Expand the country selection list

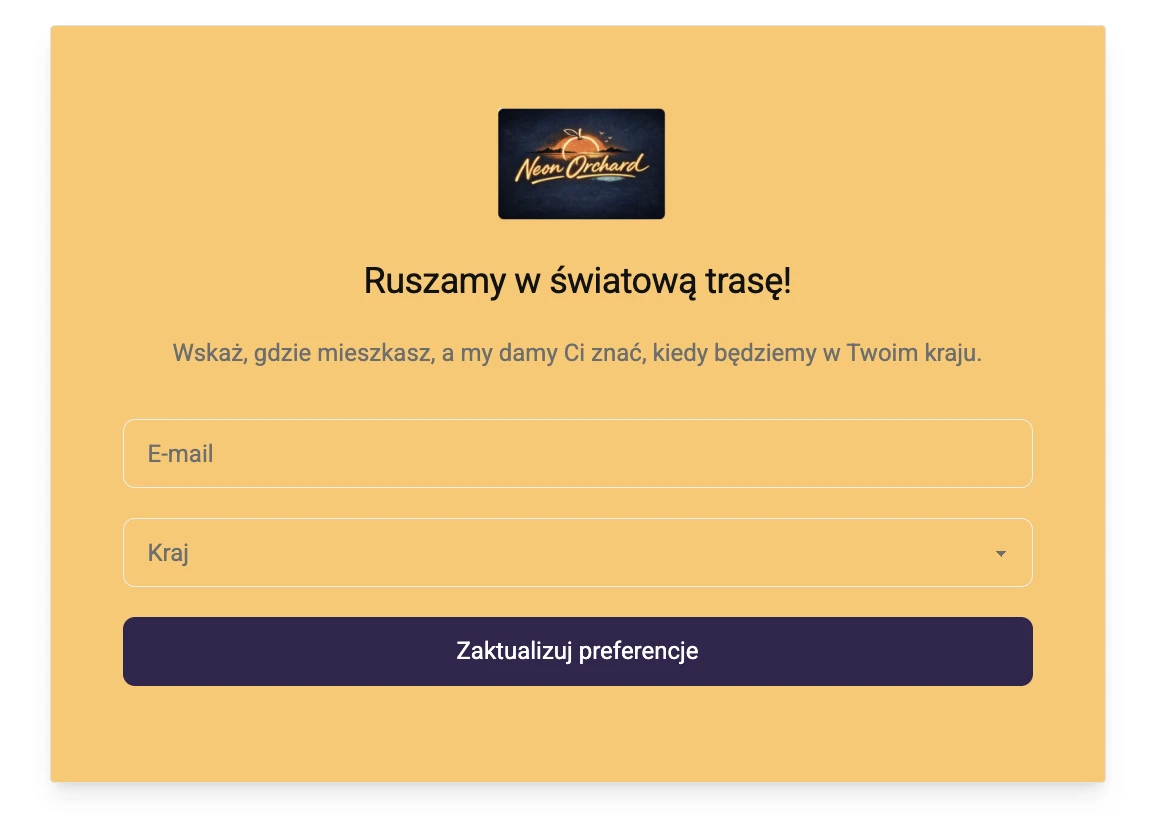[x=578, y=552]
